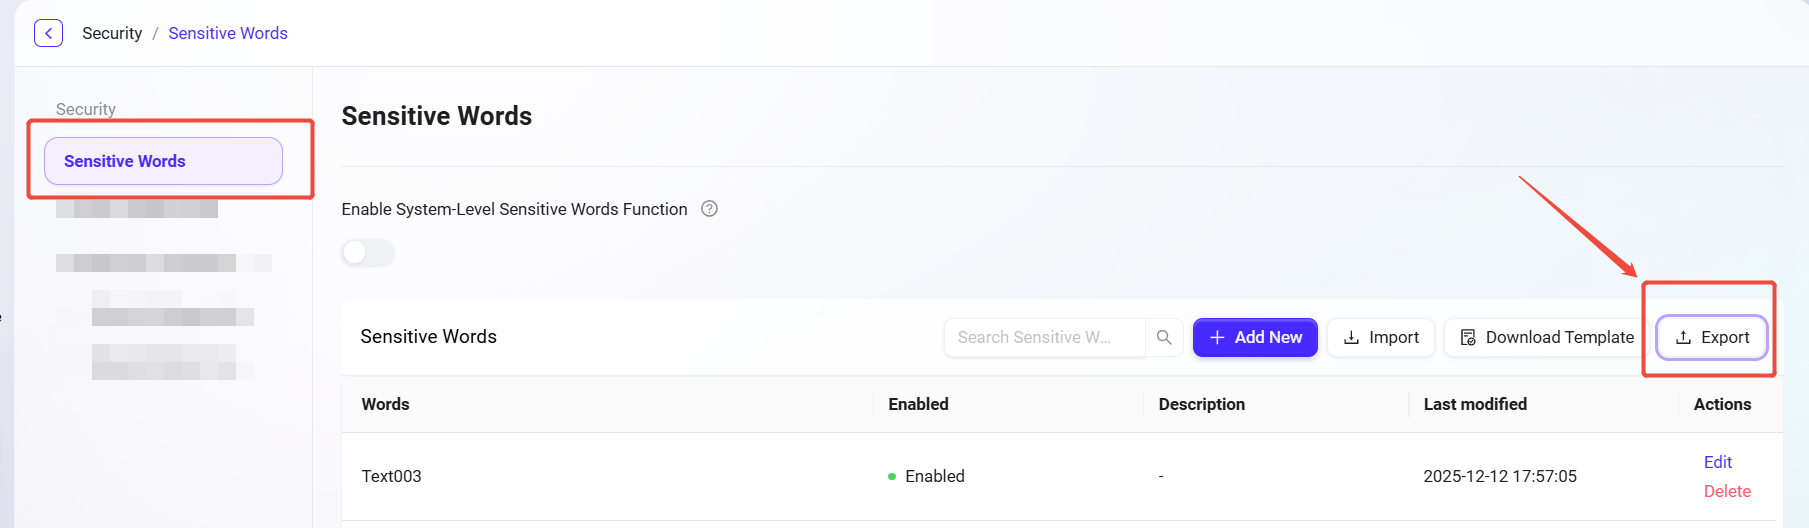Viewport: 1809px width, 528px height.
Task: Select the Text003 word cell
Action: click(x=391, y=476)
